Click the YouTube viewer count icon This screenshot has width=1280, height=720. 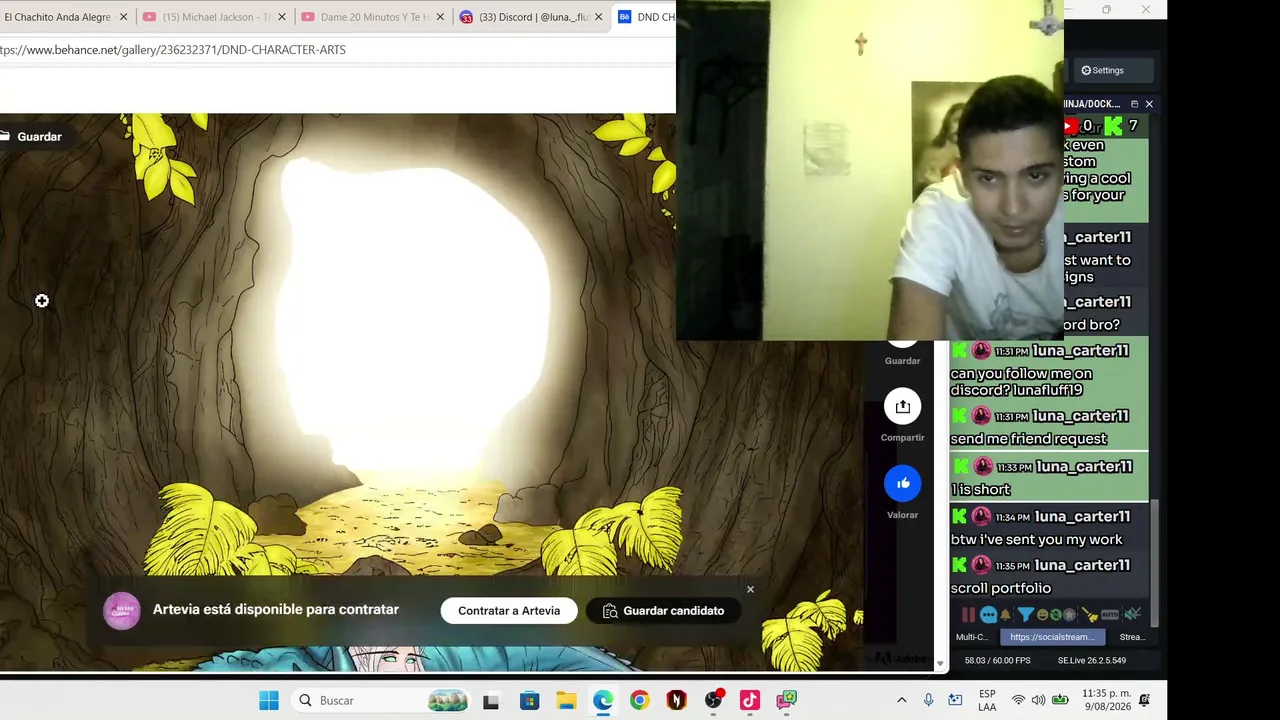[x=1073, y=126]
